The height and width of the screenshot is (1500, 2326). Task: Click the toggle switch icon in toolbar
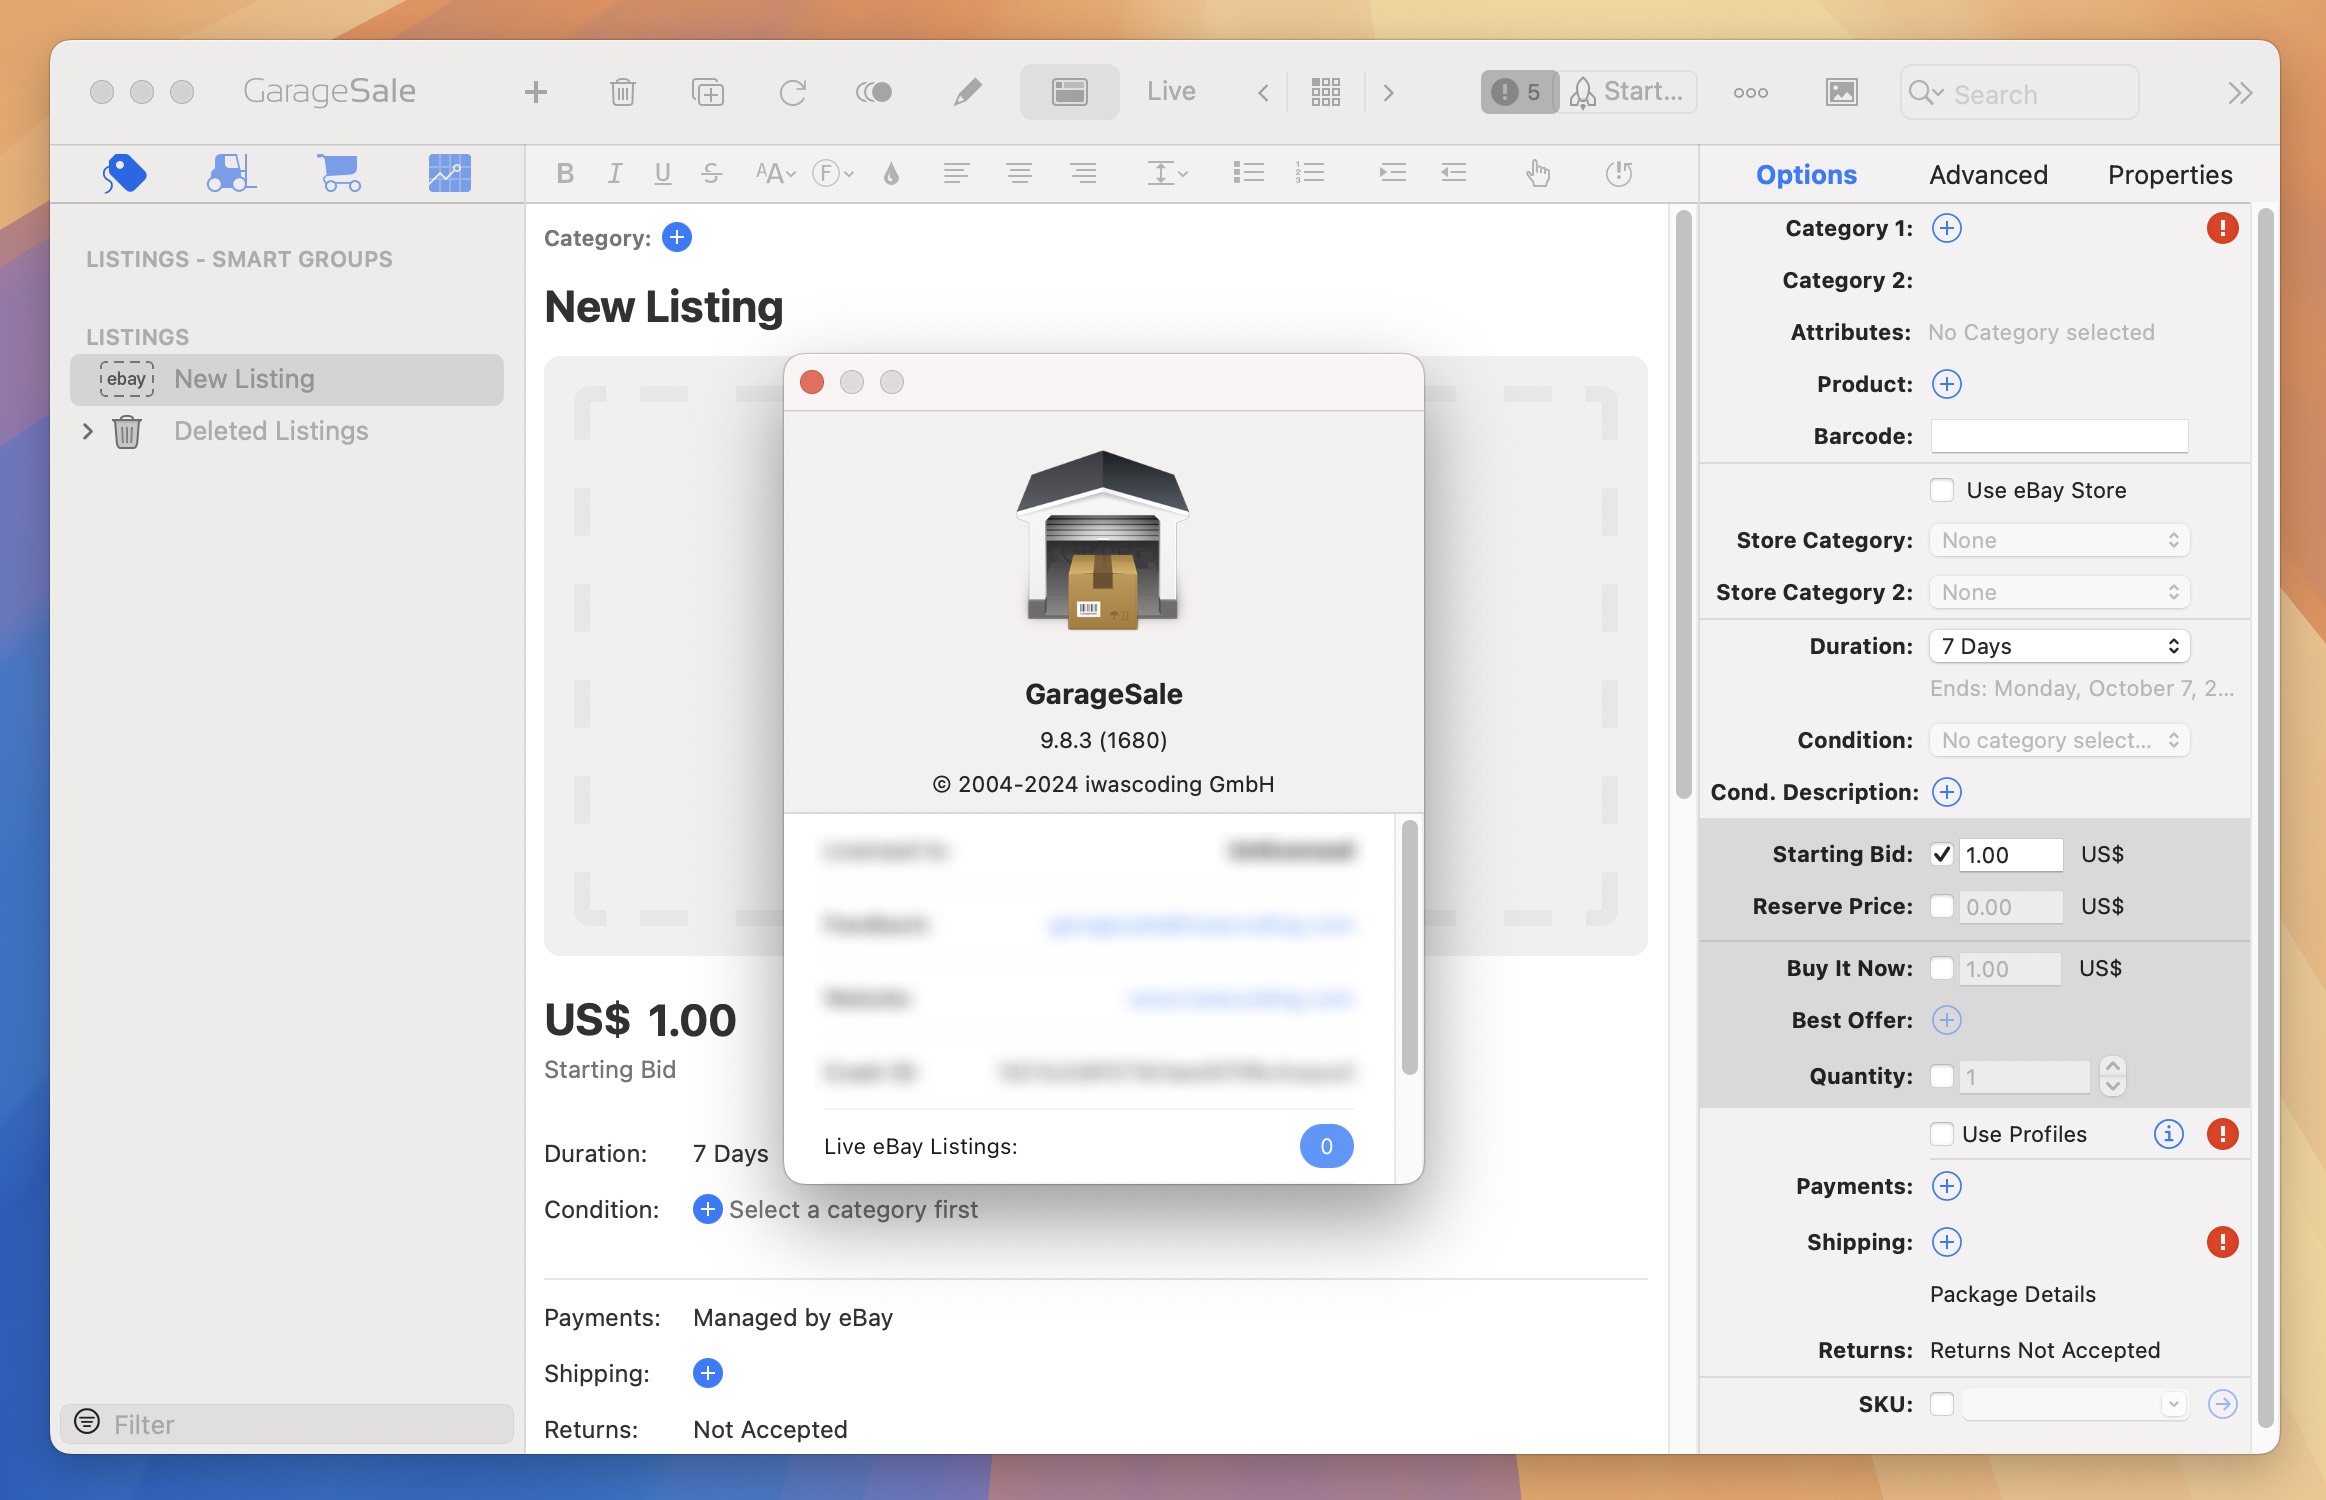pyautogui.click(x=874, y=92)
